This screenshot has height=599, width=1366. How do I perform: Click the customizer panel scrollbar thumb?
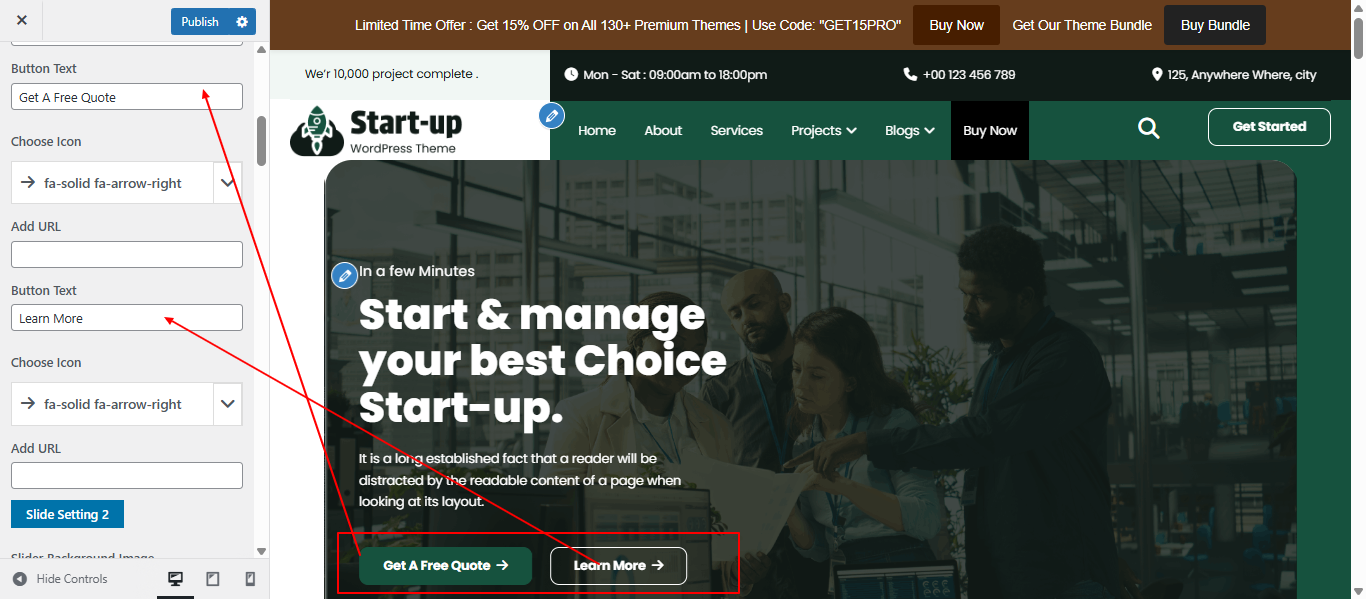coord(262,141)
